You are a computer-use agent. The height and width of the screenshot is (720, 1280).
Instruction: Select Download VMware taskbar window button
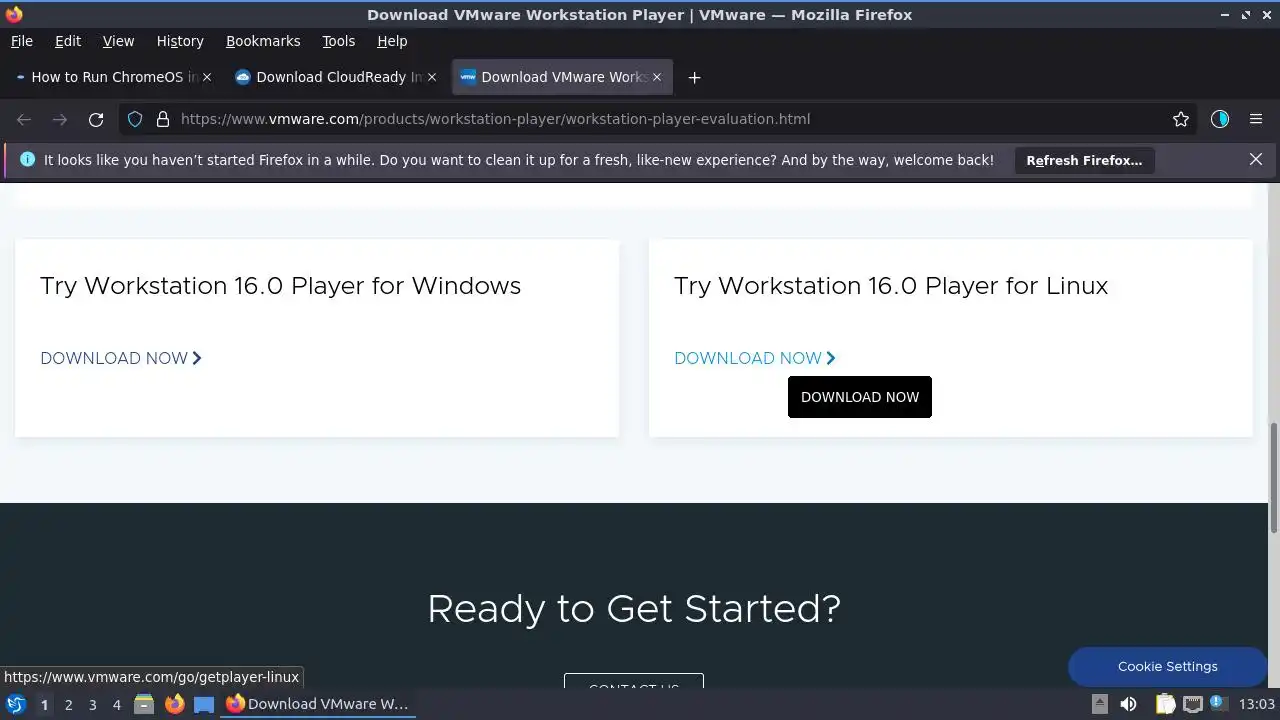[318, 704]
